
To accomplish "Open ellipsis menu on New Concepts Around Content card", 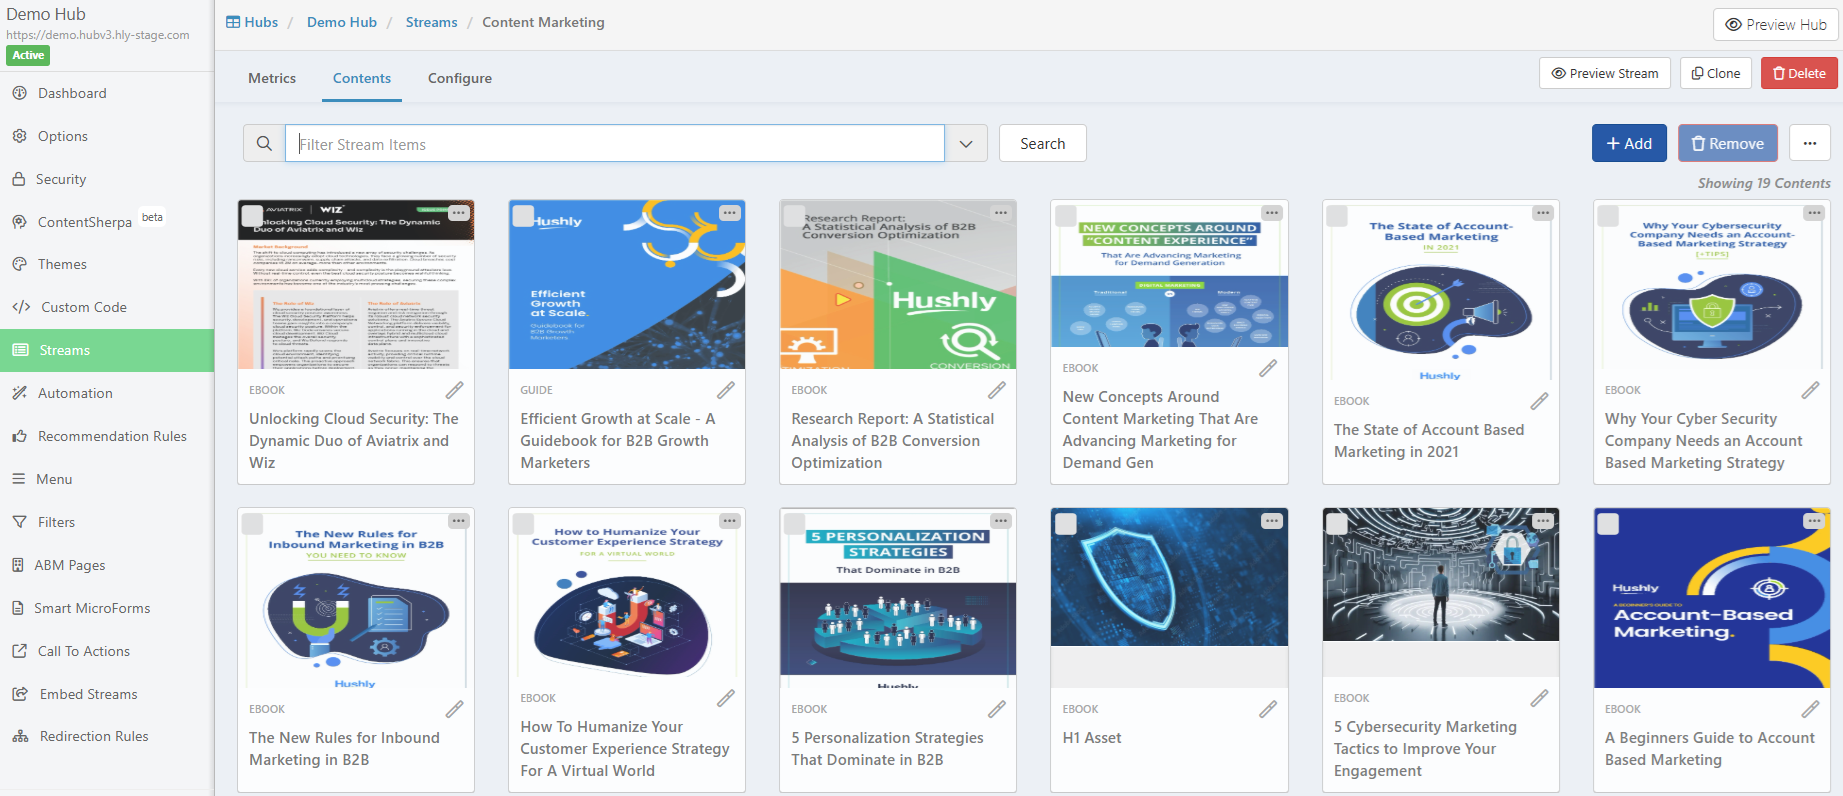I will 1272,213.
